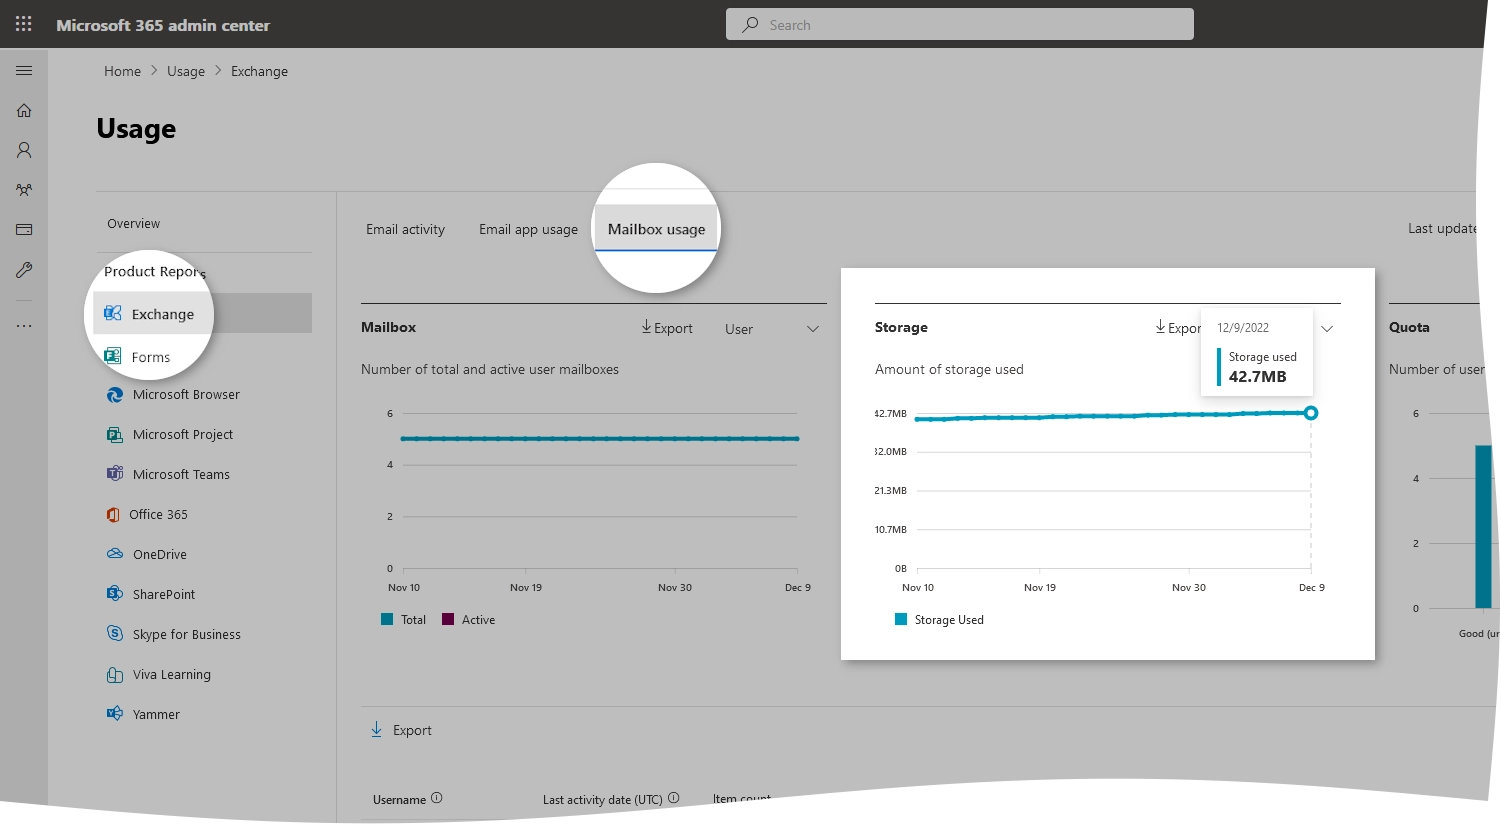Click in the Search input field
The height and width of the screenshot is (824, 1501).
pos(960,25)
